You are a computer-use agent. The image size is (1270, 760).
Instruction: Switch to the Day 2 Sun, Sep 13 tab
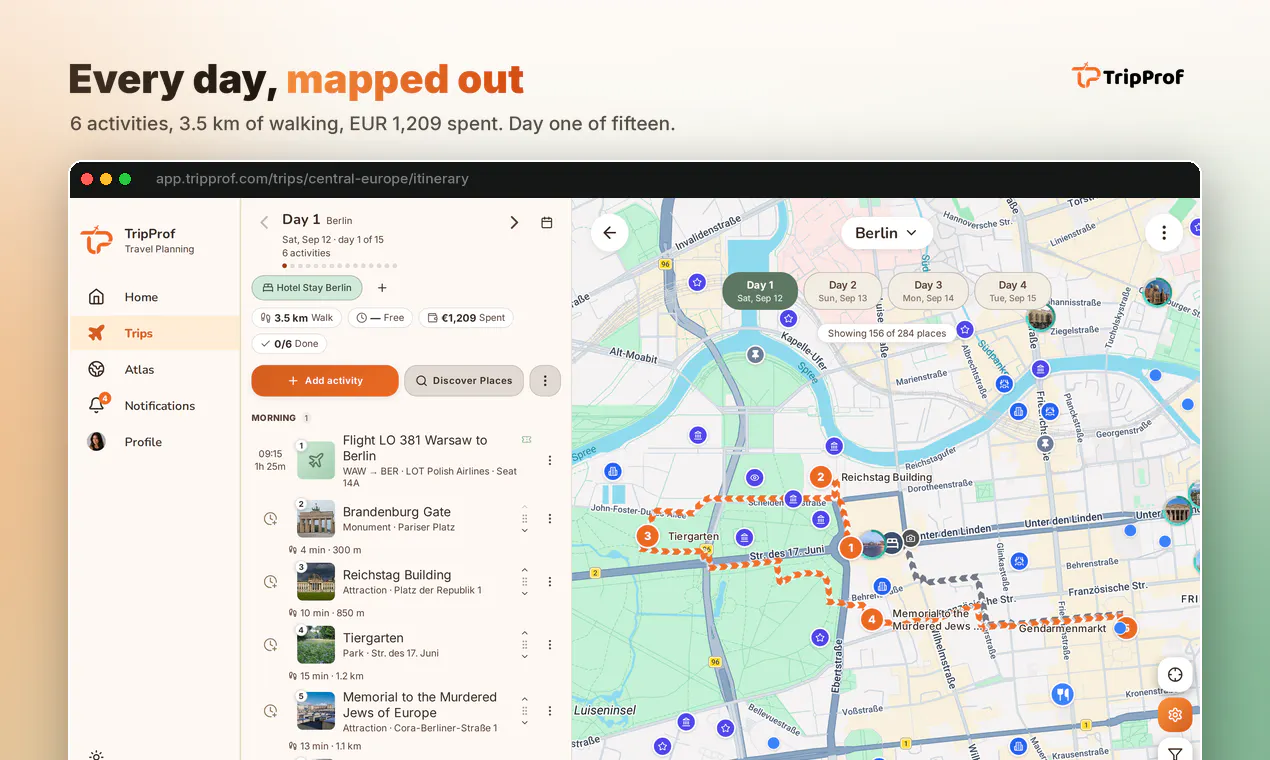(x=843, y=291)
